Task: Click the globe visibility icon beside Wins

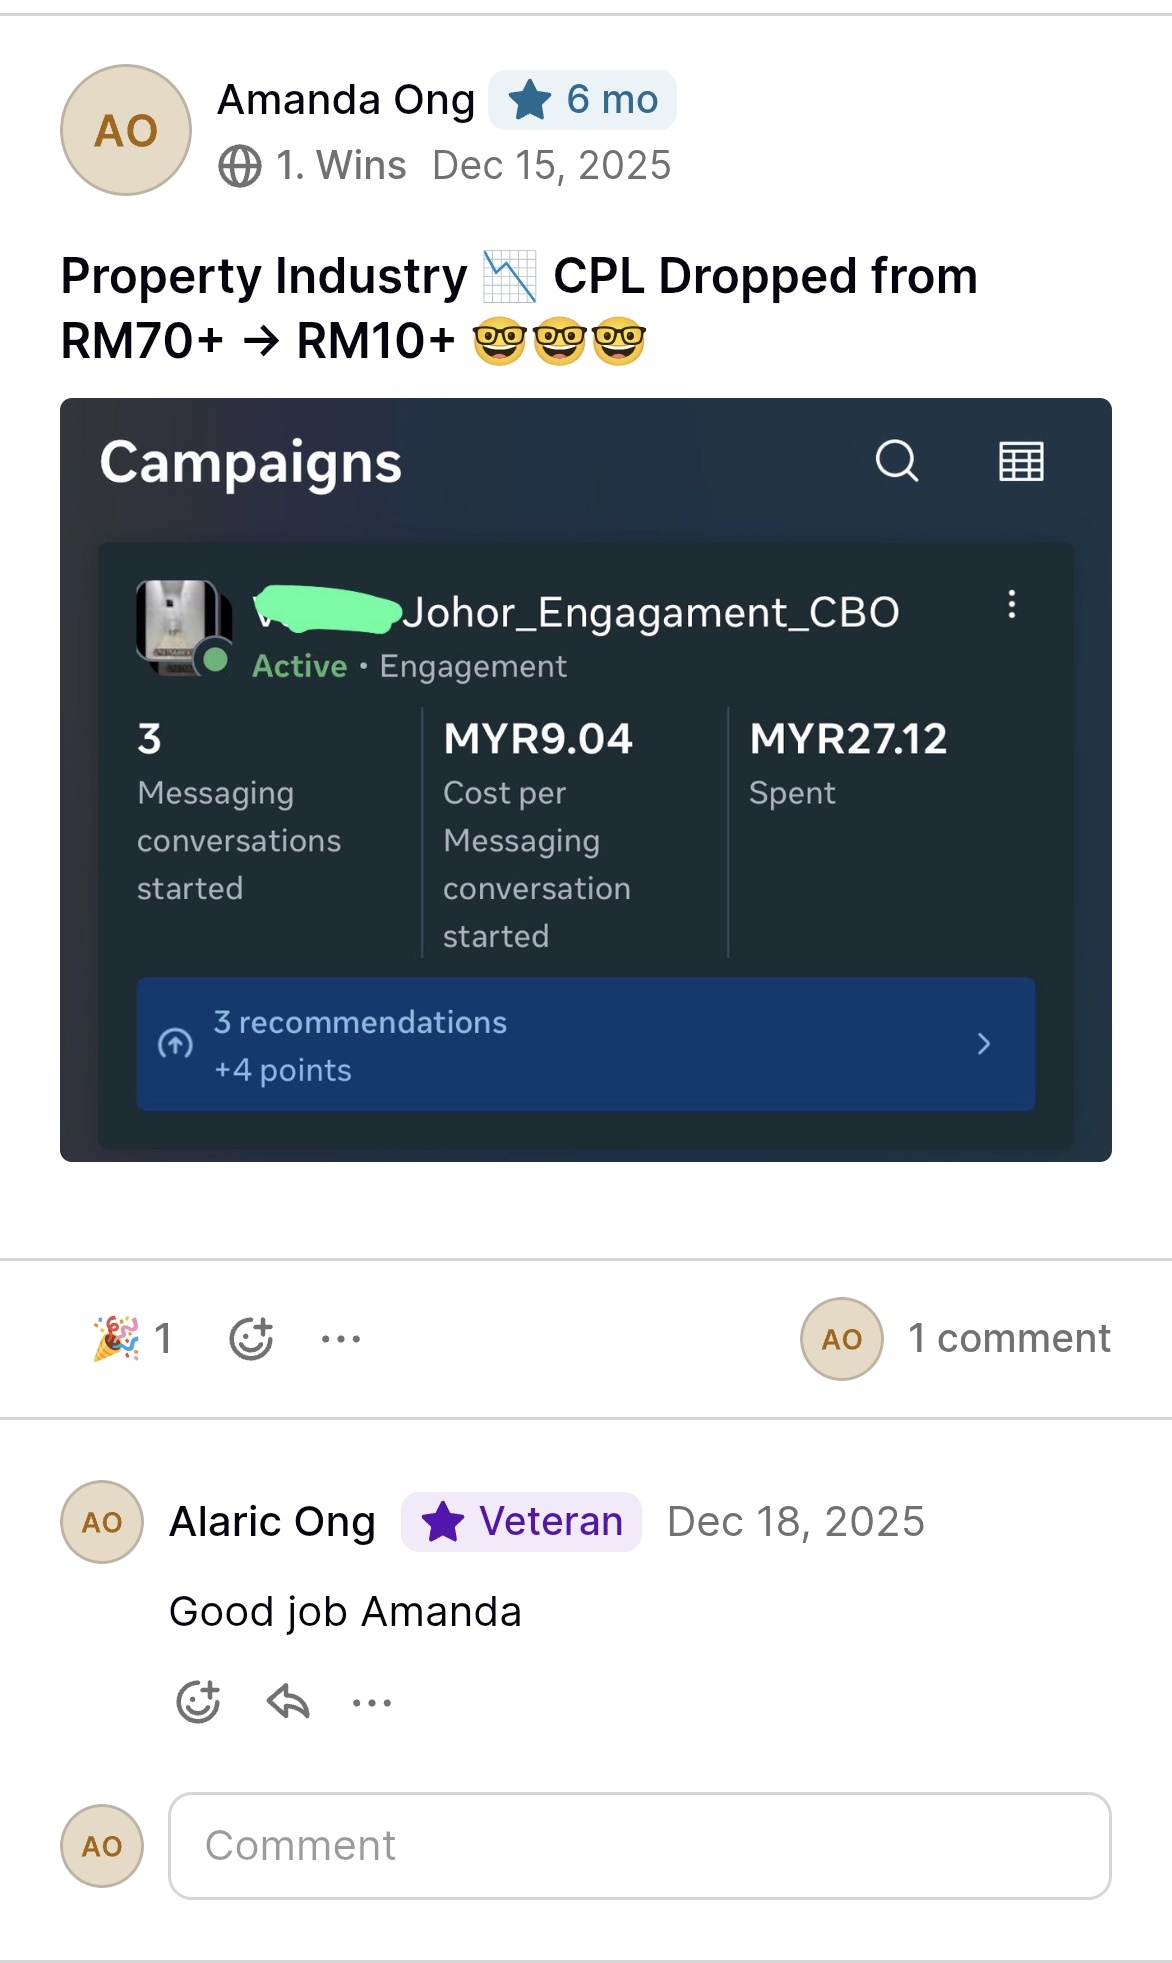Action: pyautogui.click(x=240, y=166)
